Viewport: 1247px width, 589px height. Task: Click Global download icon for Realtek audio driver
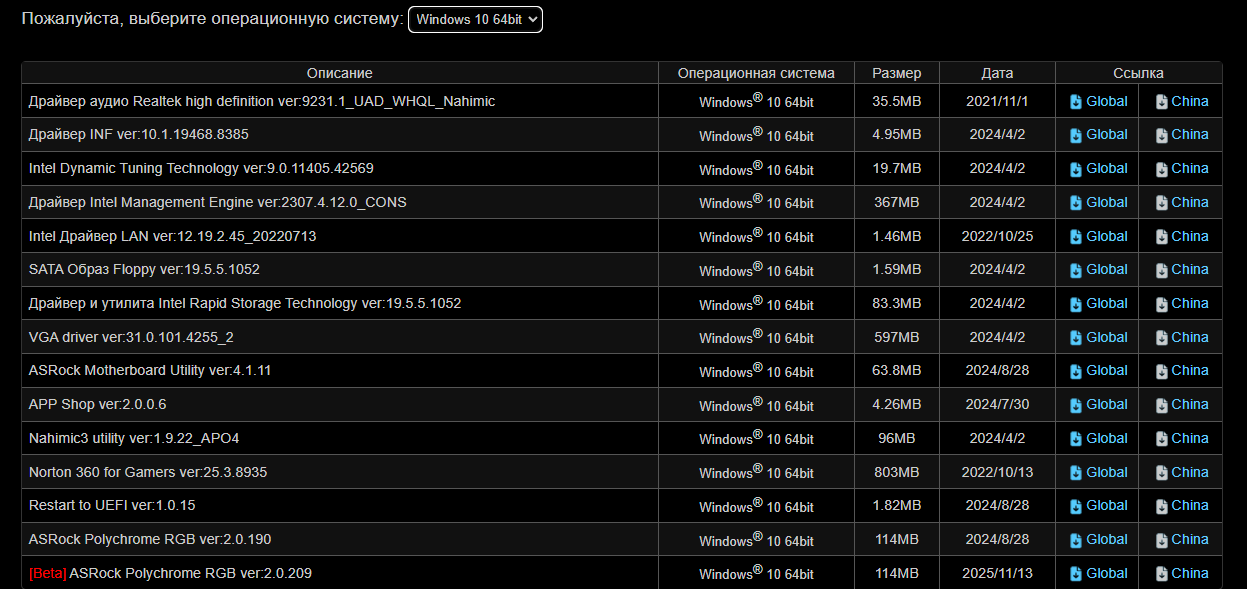point(1076,101)
